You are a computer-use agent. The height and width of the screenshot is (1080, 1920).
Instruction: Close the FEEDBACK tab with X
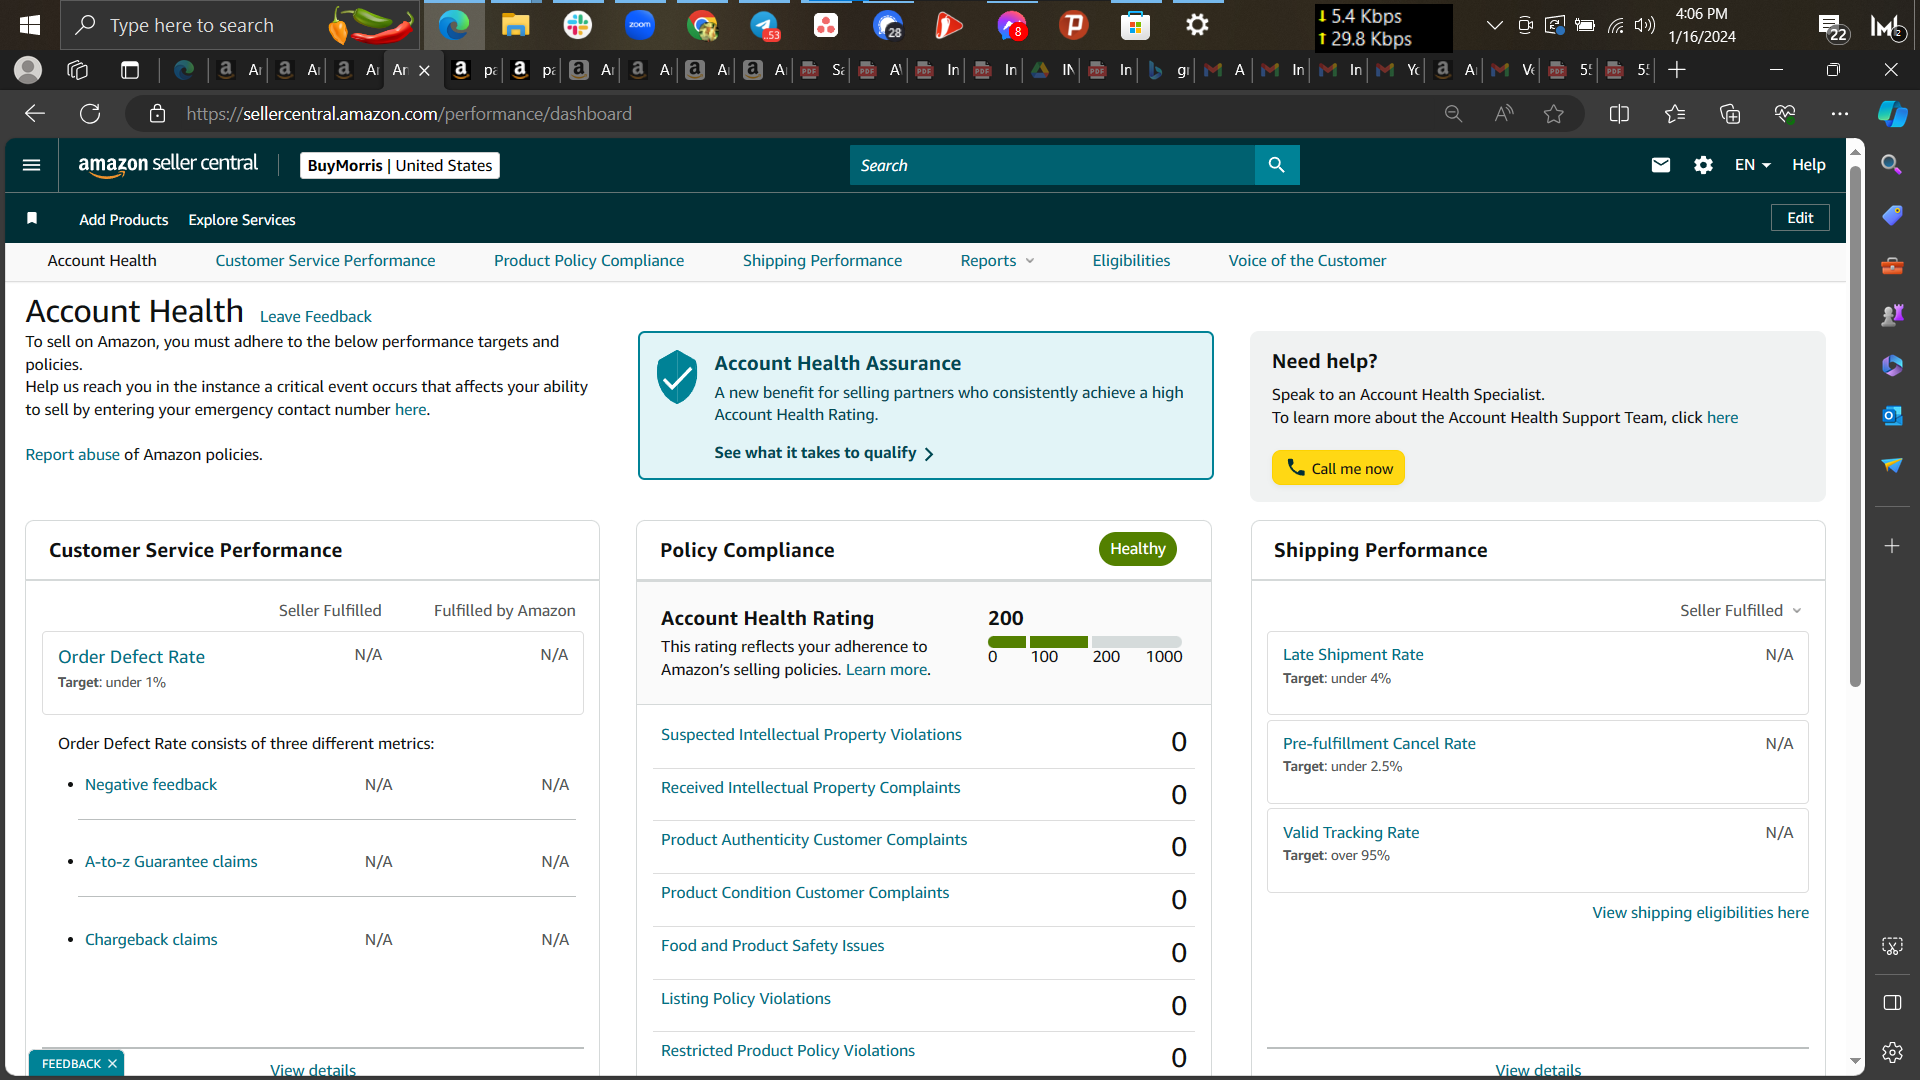[112, 1064]
